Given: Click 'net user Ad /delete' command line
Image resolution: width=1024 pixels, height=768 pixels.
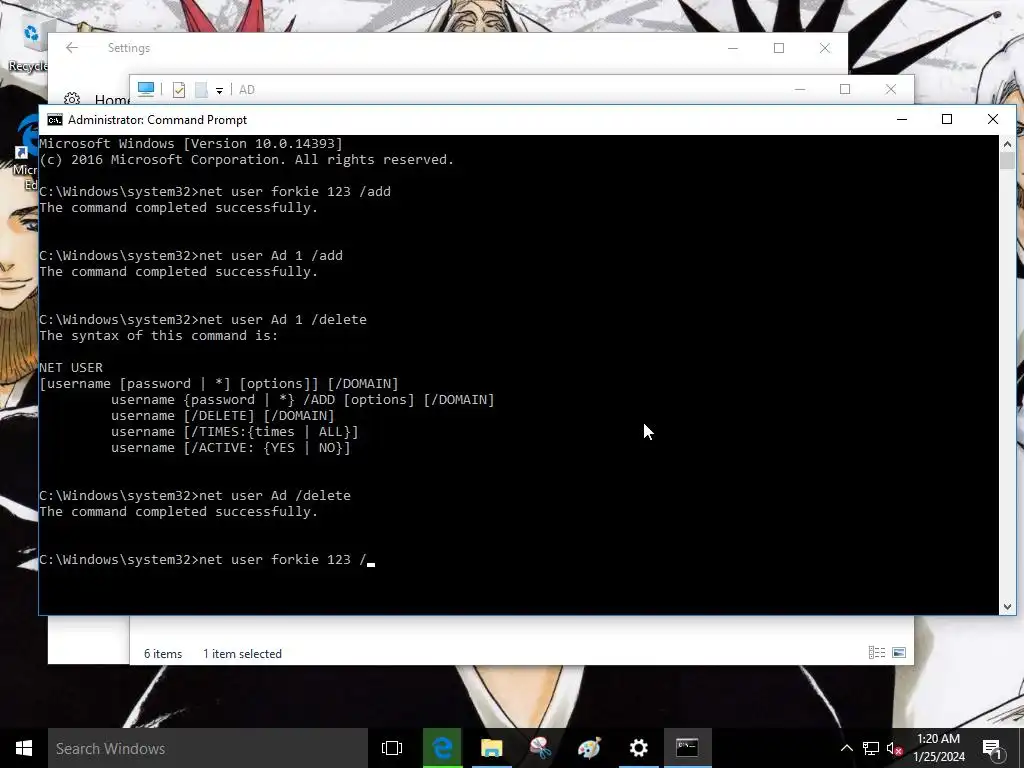Looking at the screenshot, I should 195,496.
